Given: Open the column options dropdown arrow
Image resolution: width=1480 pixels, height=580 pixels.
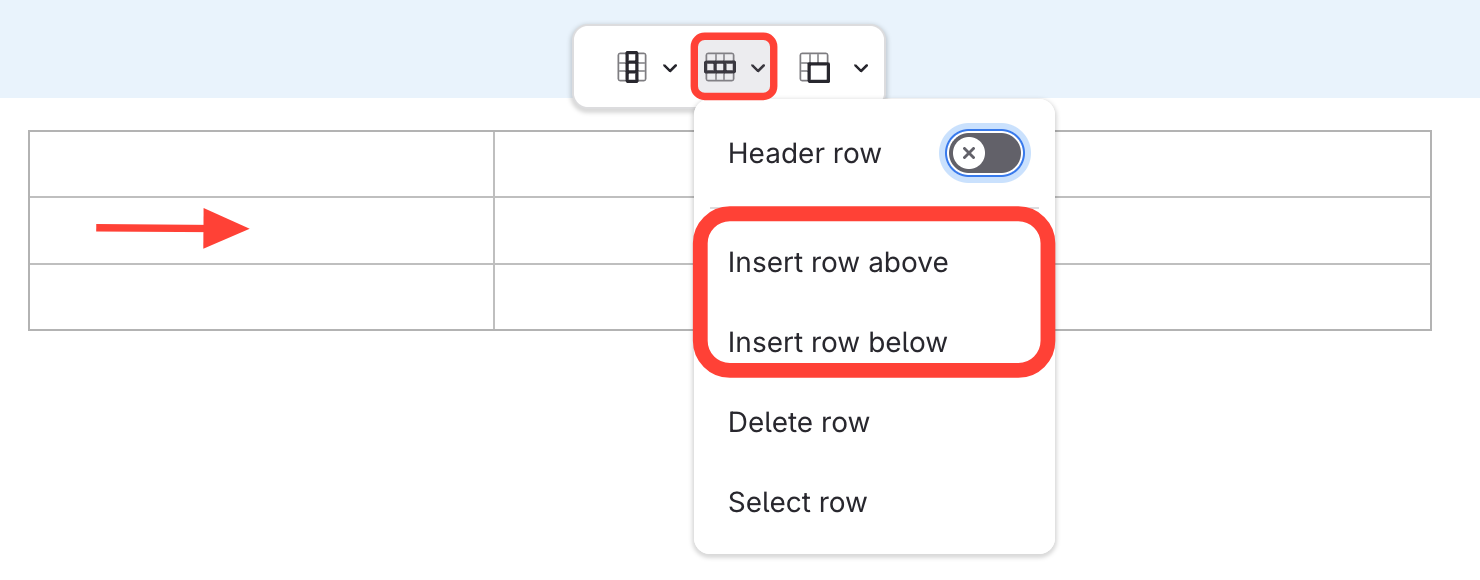Looking at the screenshot, I should click(669, 68).
